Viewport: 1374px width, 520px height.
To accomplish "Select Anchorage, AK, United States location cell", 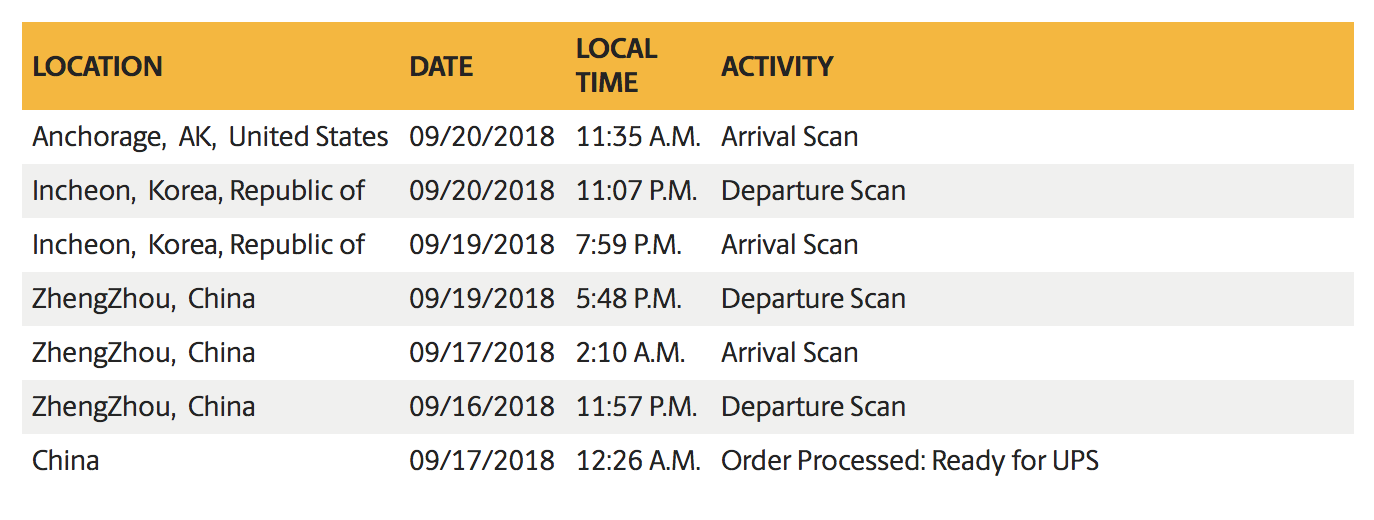I will (x=210, y=137).
